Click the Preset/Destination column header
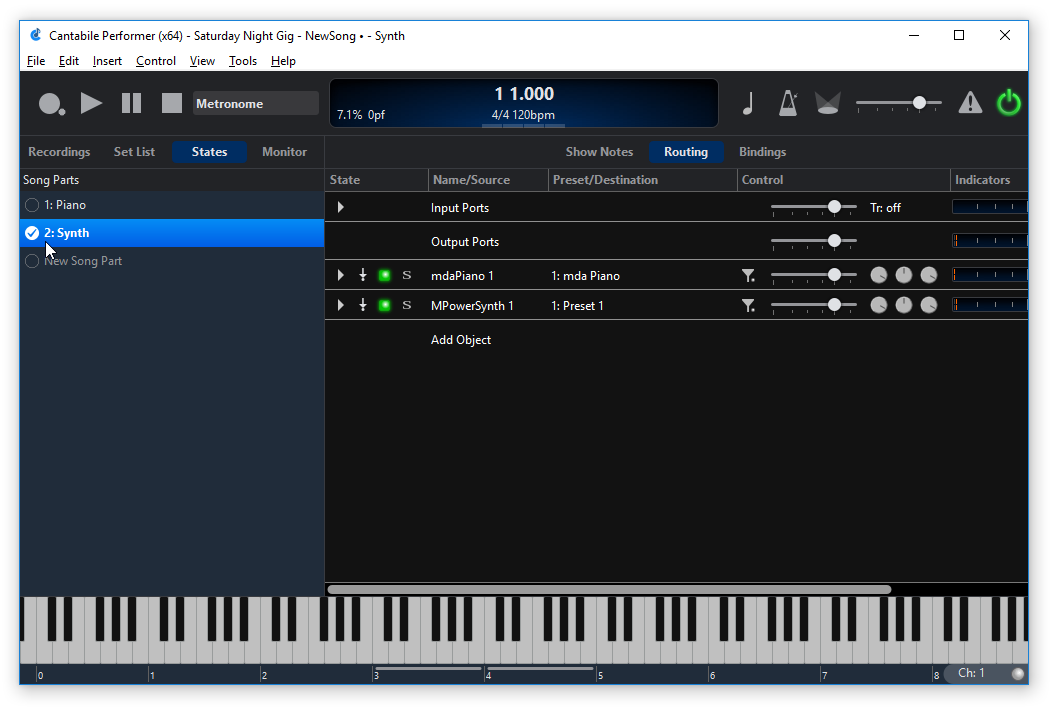The height and width of the screenshot is (708, 1052). click(643, 180)
